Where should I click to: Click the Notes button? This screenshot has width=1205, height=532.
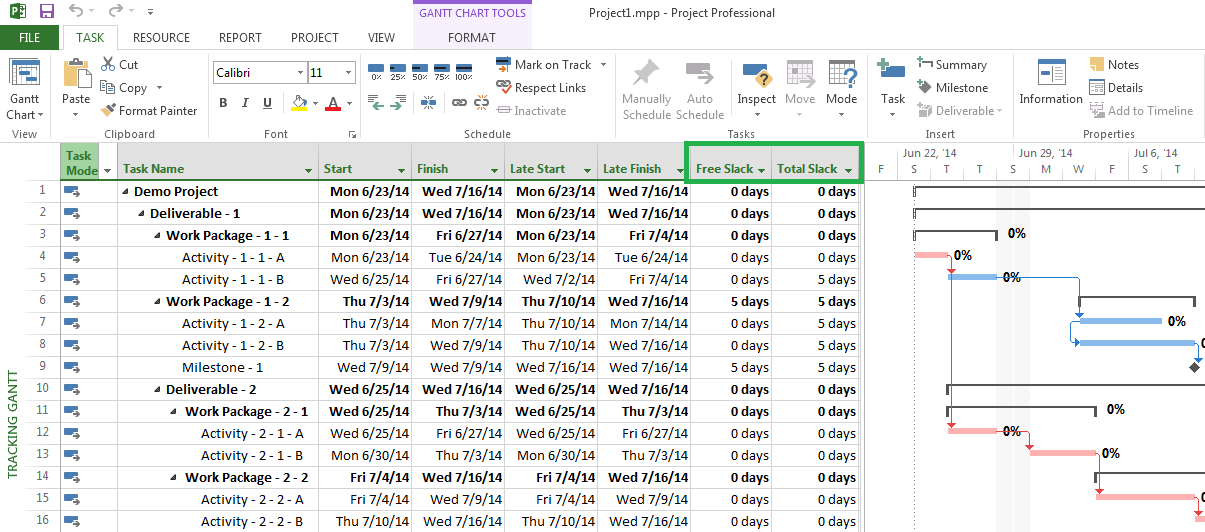click(1113, 65)
